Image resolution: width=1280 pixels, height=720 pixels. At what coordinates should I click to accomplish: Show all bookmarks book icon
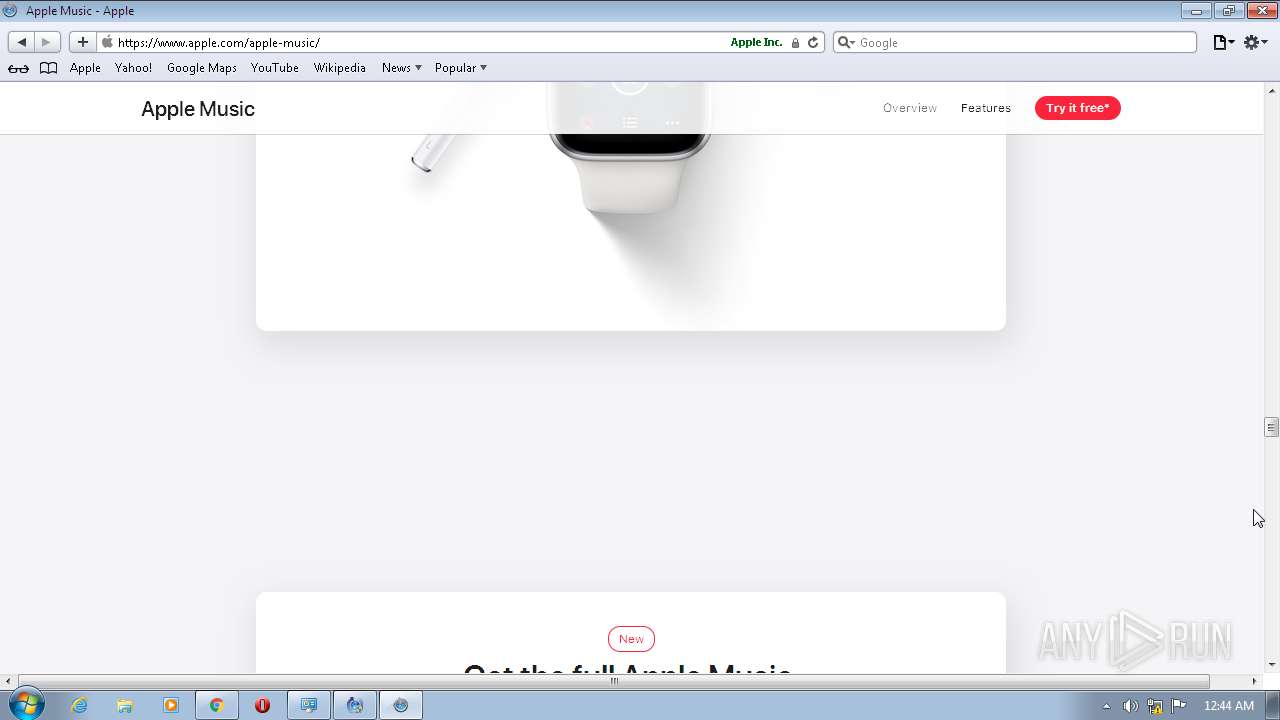tap(48, 68)
